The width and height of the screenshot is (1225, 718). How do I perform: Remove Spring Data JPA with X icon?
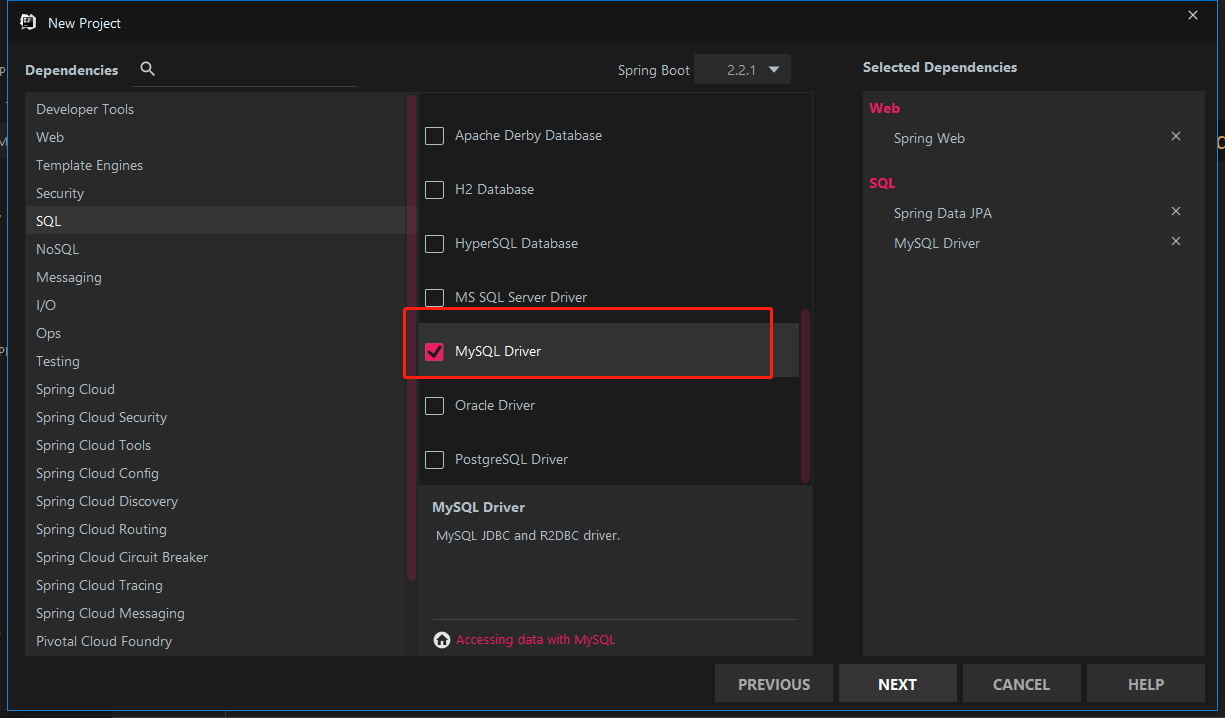pyautogui.click(x=1176, y=211)
